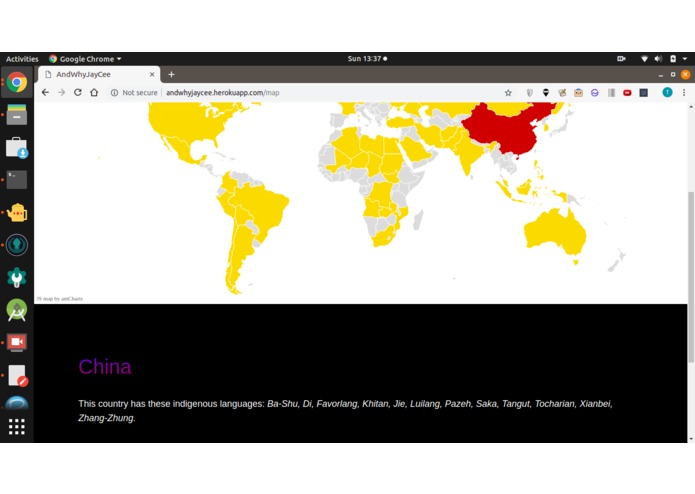The height and width of the screenshot is (494, 695).
Task: Open the red screen recorder dock icon
Action: click(16, 342)
